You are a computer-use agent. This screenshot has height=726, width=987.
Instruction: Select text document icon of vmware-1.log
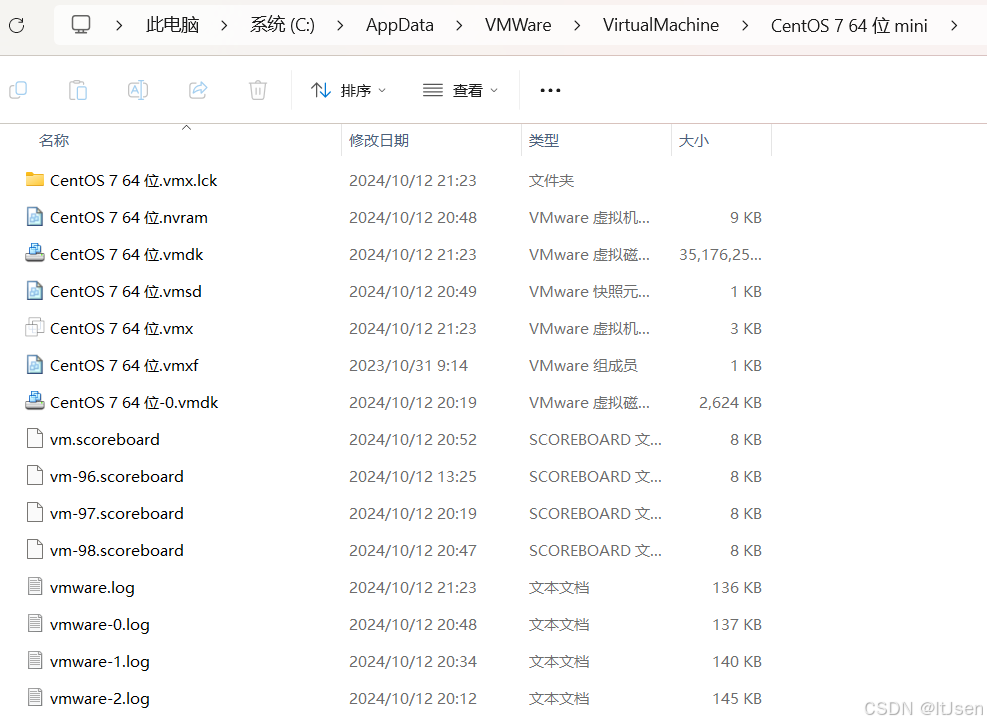point(35,661)
